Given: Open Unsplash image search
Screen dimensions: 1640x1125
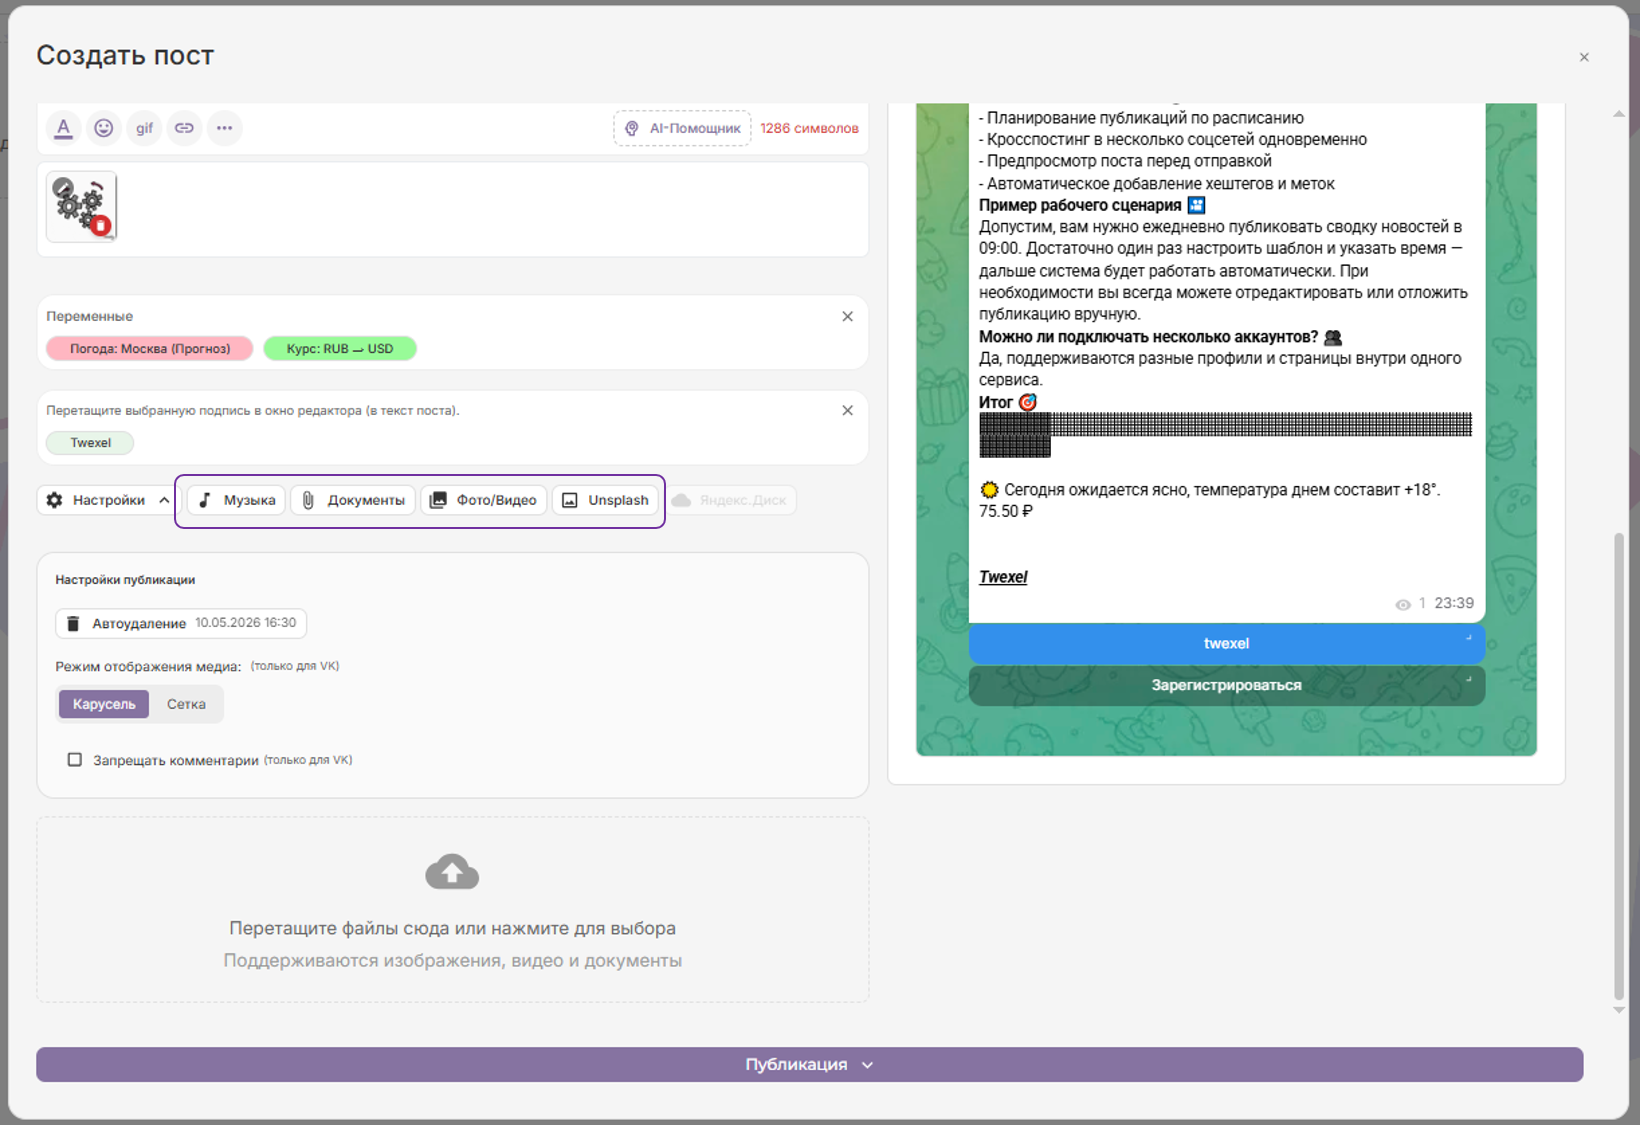Looking at the screenshot, I should click(x=606, y=500).
